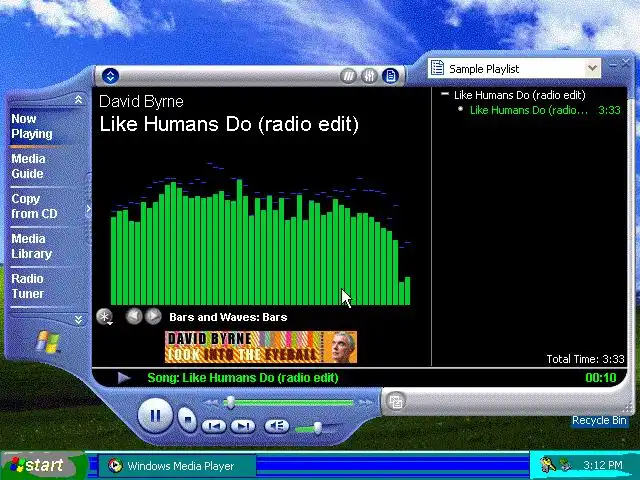Click the seek bar position knob

pyautogui.click(x=231, y=402)
